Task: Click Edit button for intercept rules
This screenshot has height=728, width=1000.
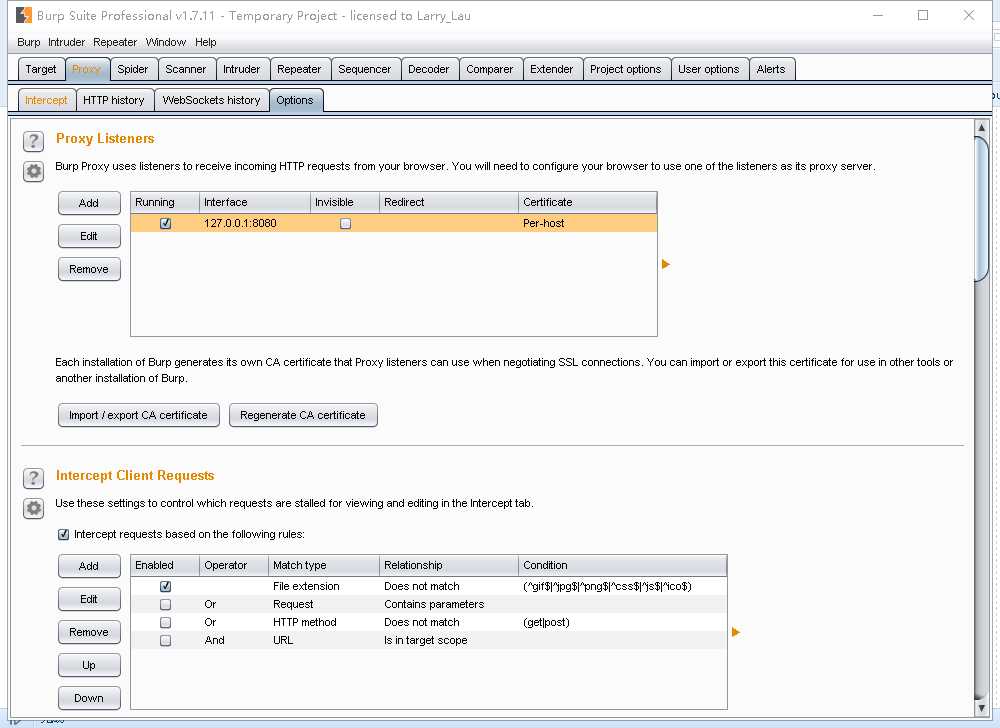Action: [89, 599]
